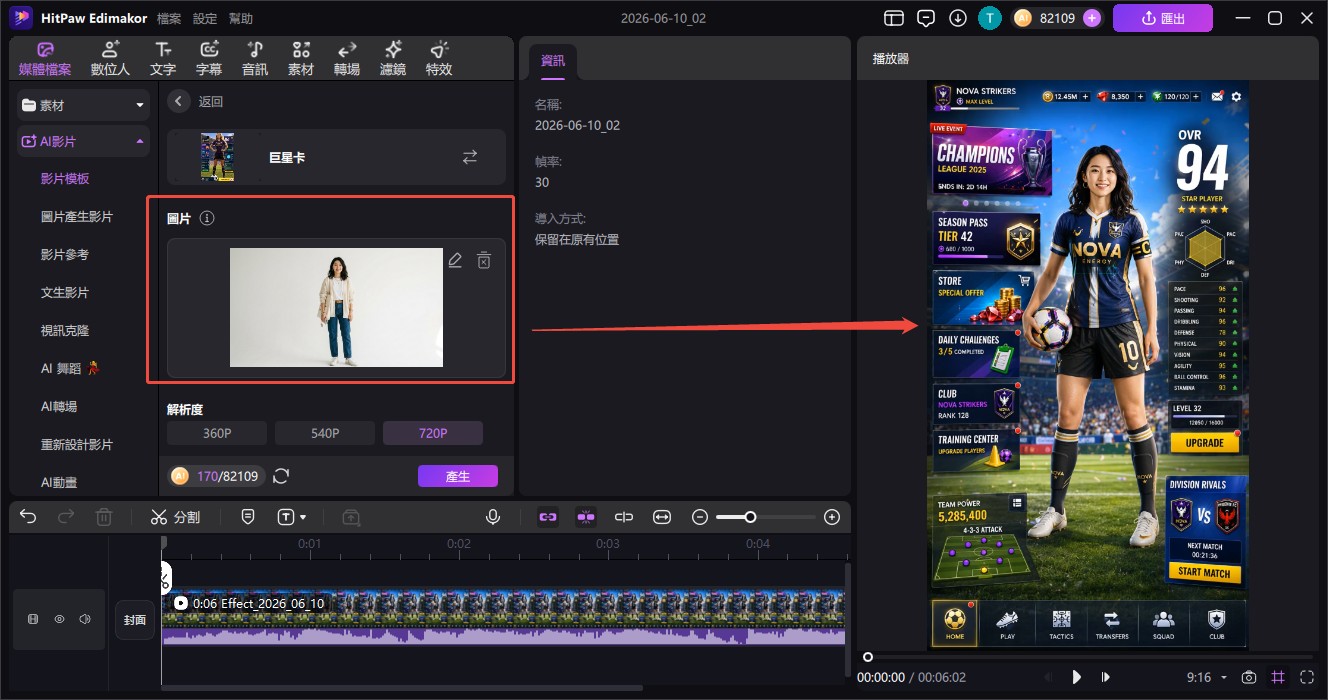The image size is (1328, 700).
Task: Collapse the AI影片 sidebar section
Action: tap(84, 142)
